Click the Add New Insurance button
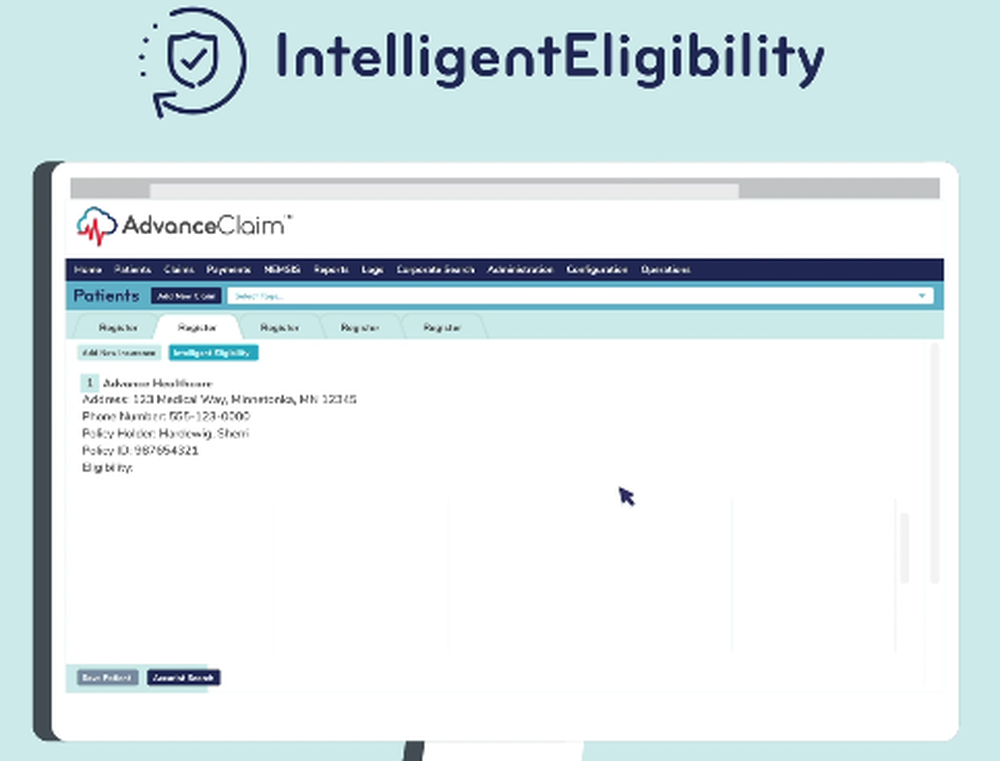1000x761 pixels. 118,352
